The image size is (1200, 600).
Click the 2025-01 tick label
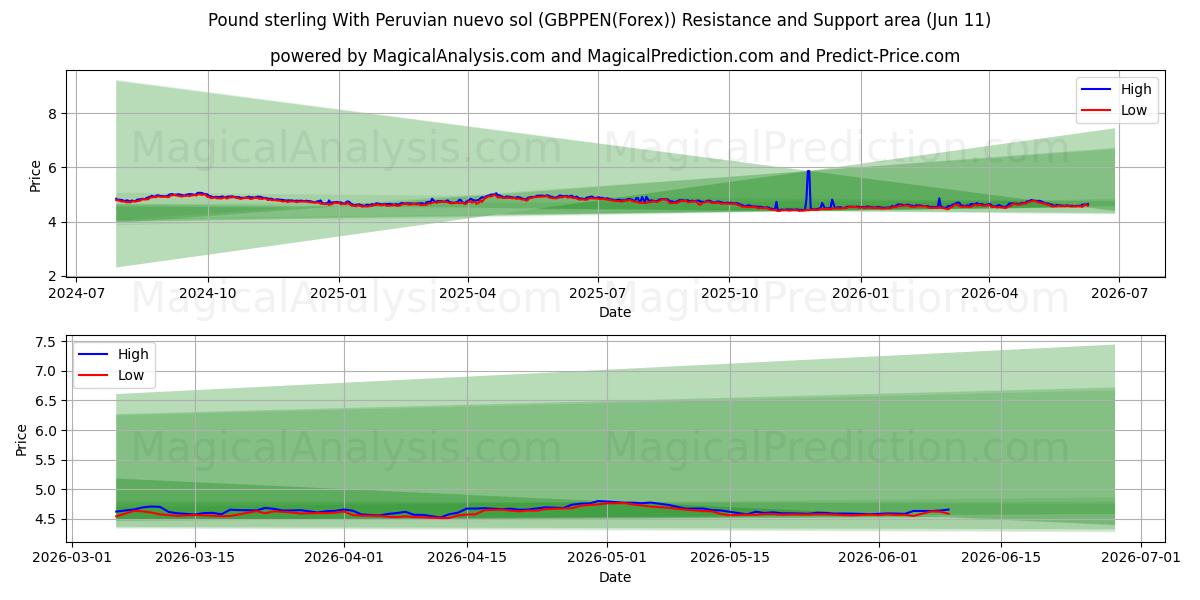(x=339, y=294)
